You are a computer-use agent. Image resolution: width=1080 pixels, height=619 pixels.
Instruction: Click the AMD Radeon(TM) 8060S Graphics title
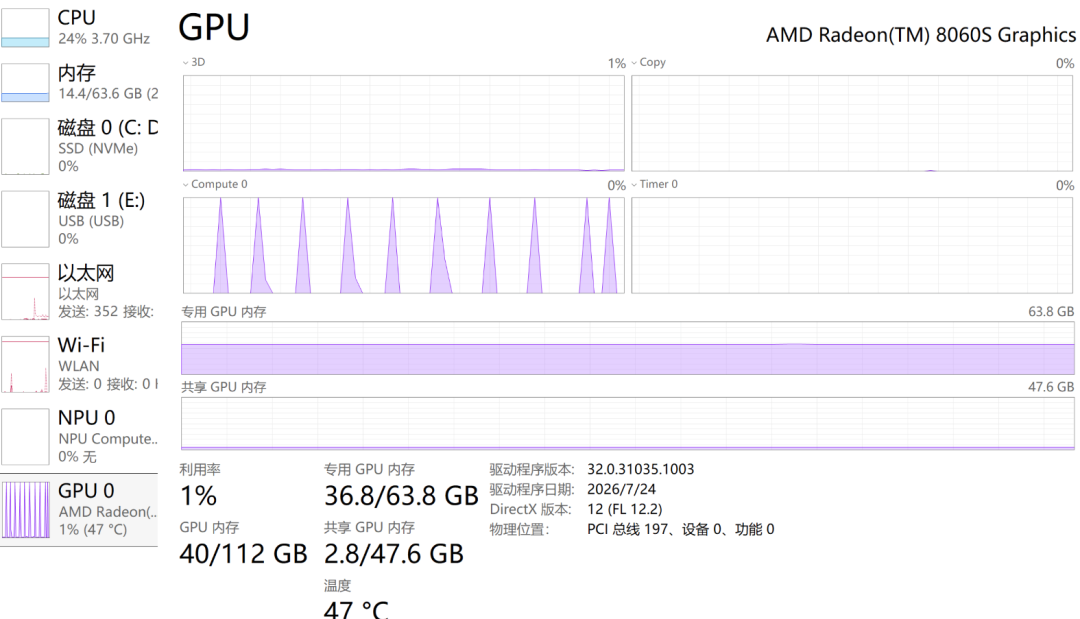(921, 35)
